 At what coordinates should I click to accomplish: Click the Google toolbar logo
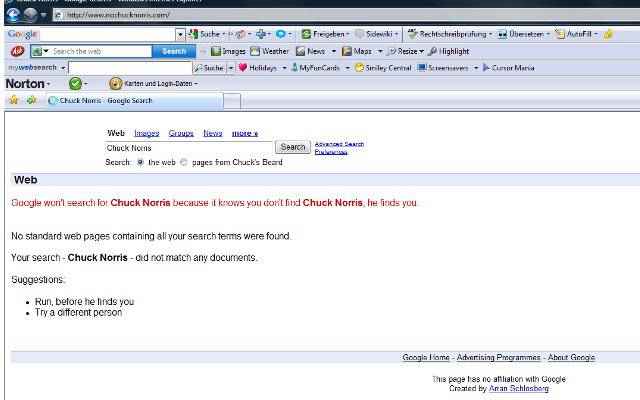pyautogui.click(x=22, y=34)
